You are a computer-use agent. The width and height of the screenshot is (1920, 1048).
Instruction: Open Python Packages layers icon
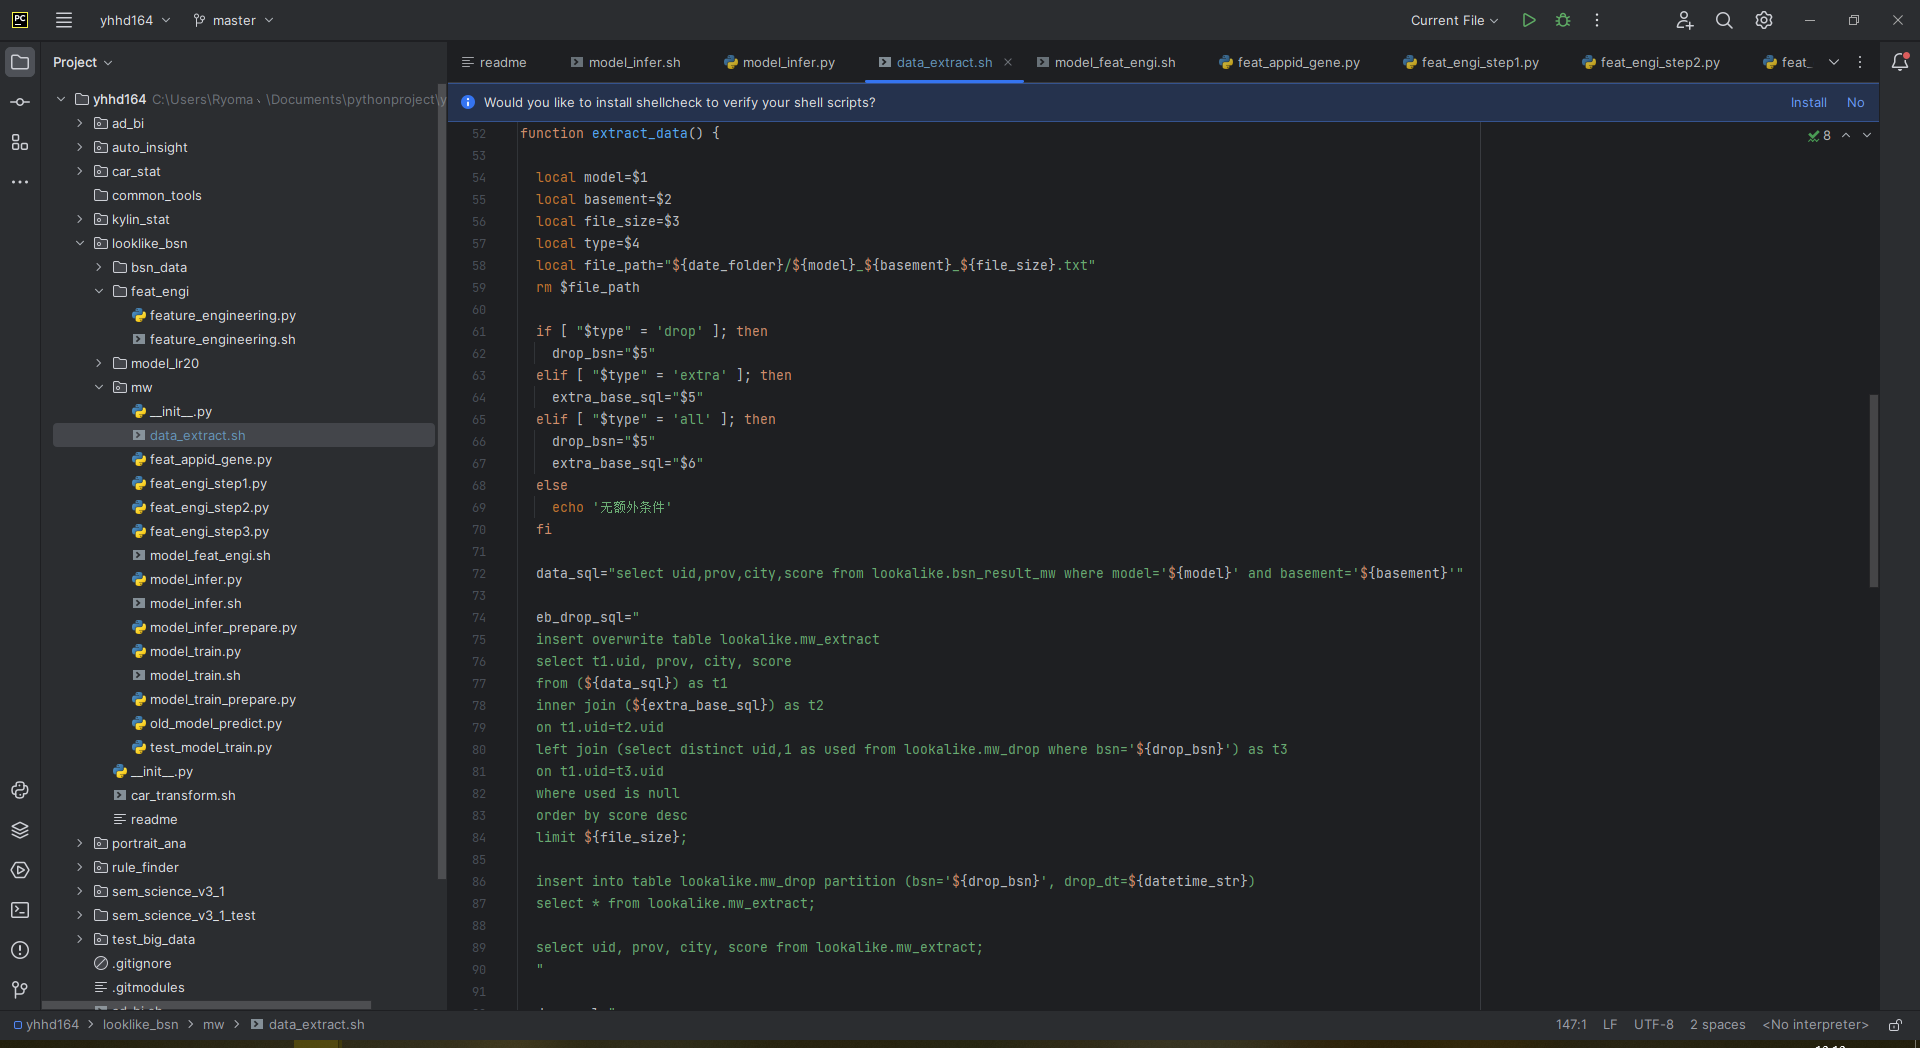(20, 830)
